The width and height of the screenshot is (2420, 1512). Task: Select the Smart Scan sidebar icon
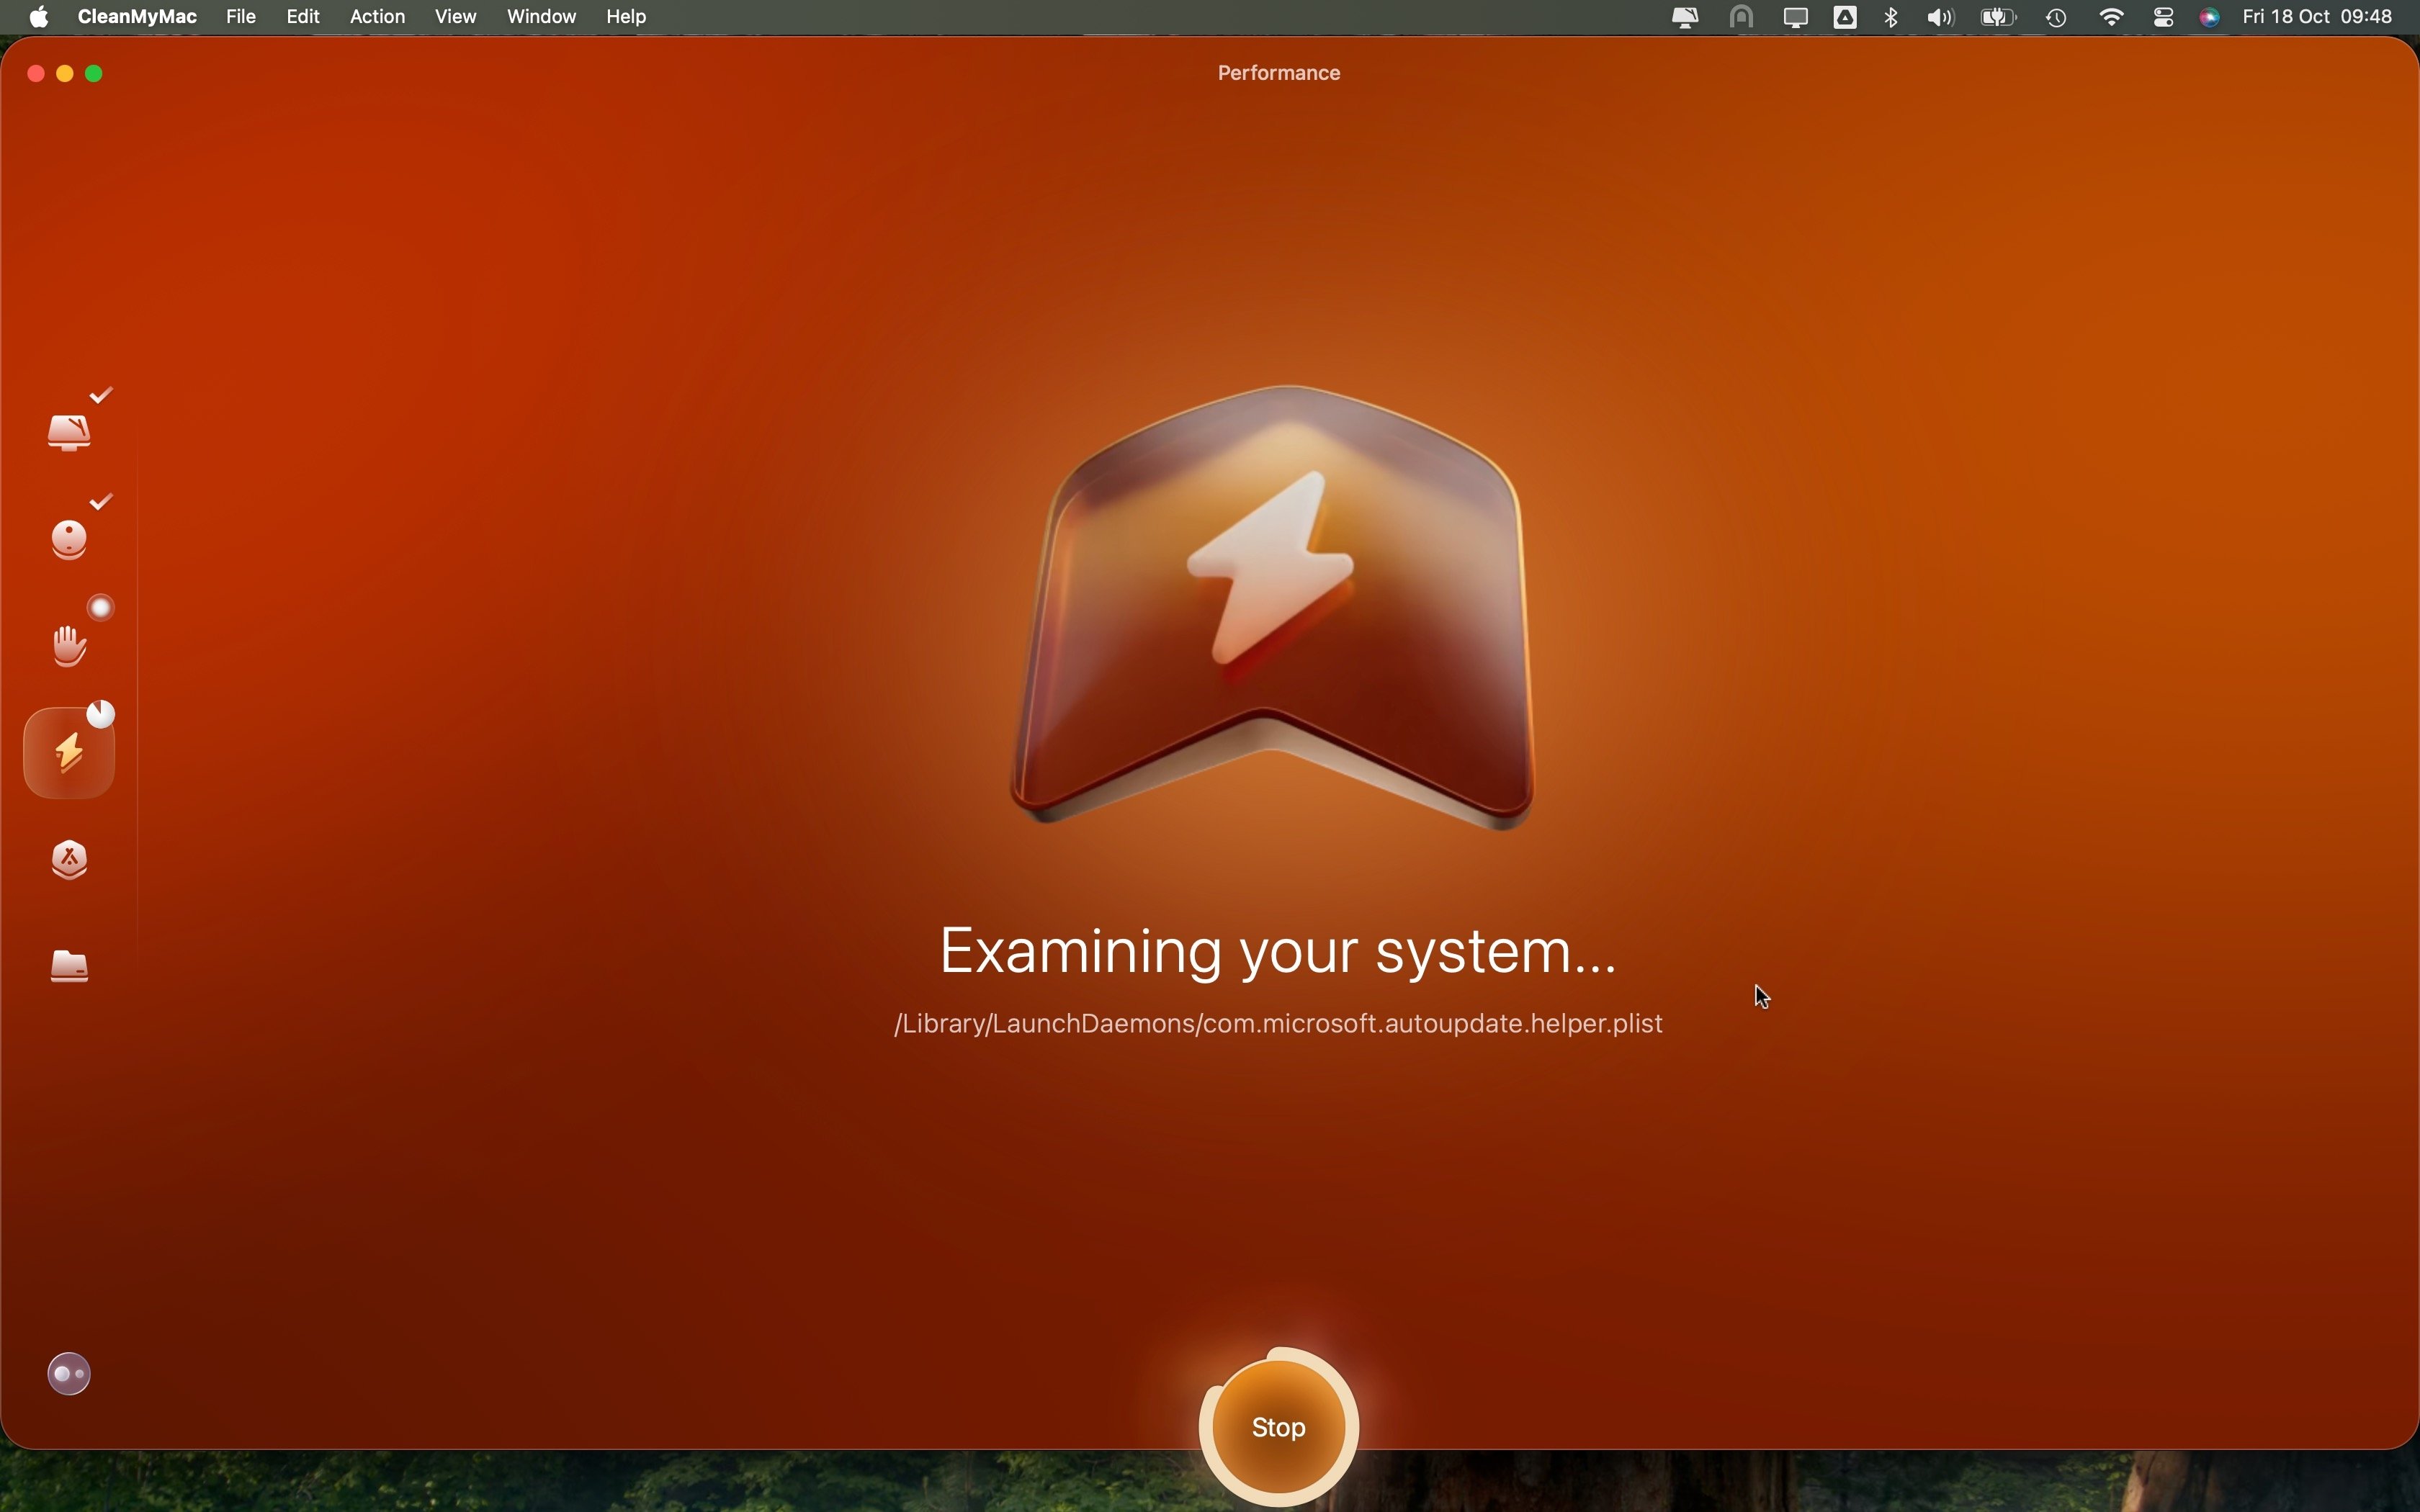70,432
